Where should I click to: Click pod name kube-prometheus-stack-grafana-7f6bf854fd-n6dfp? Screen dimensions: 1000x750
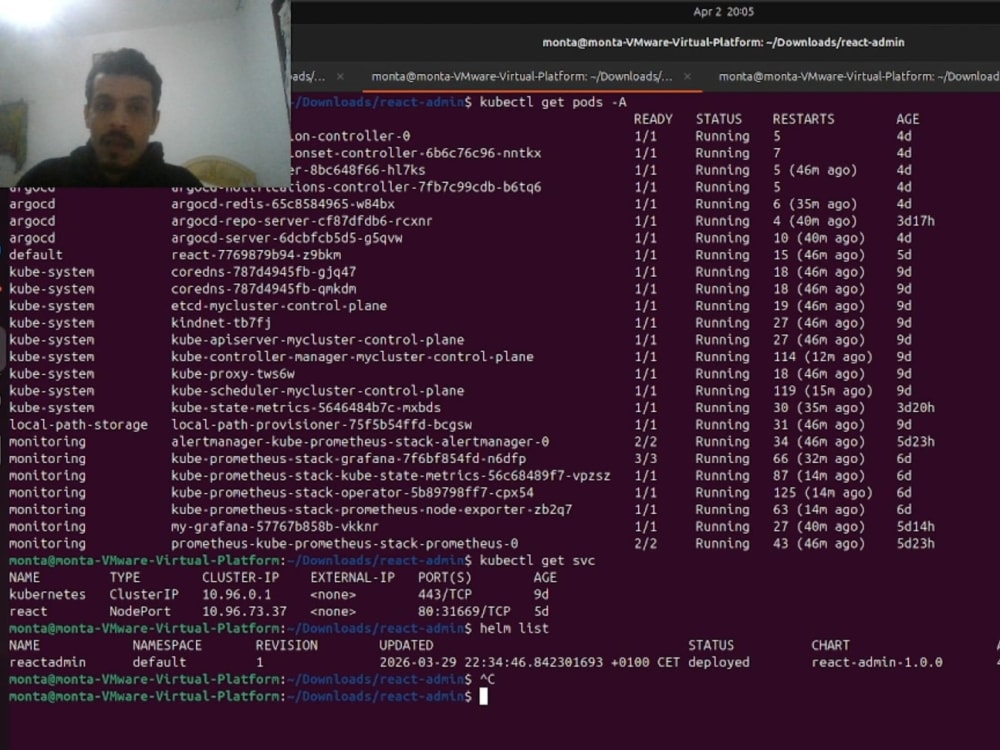click(x=348, y=459)
